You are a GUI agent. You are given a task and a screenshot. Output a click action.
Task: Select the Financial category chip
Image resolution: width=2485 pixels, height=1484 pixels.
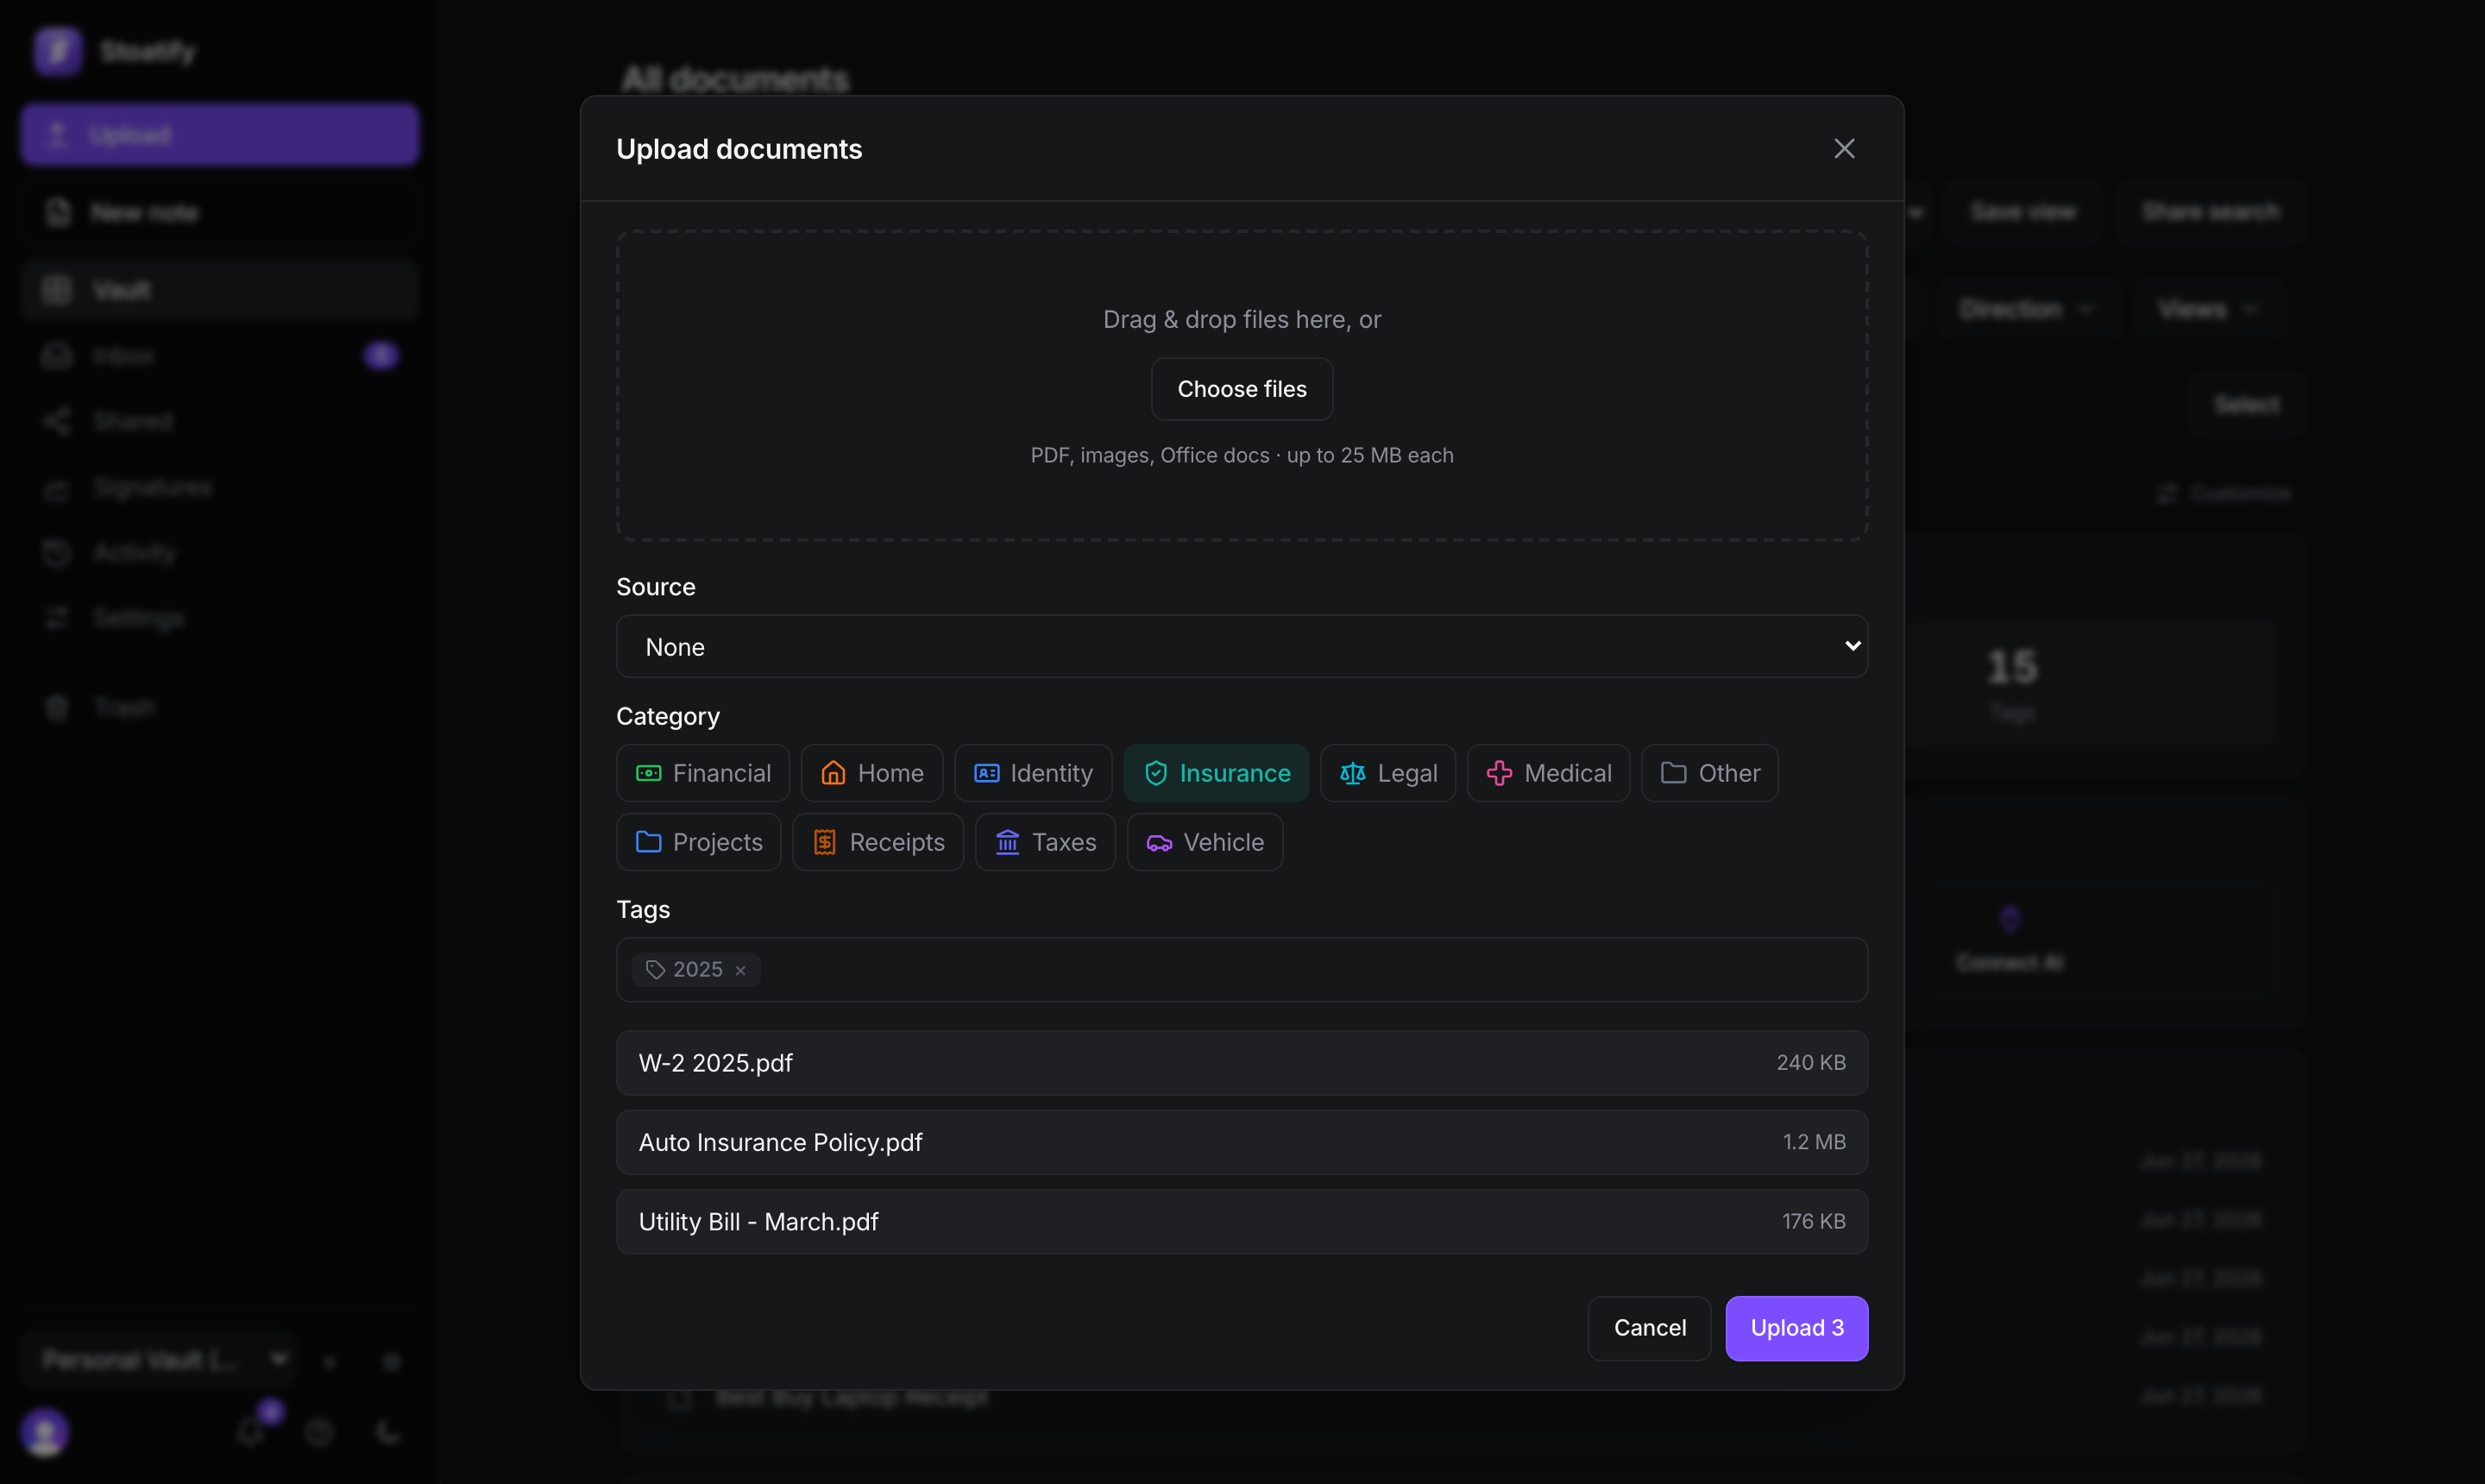[702, 773]
